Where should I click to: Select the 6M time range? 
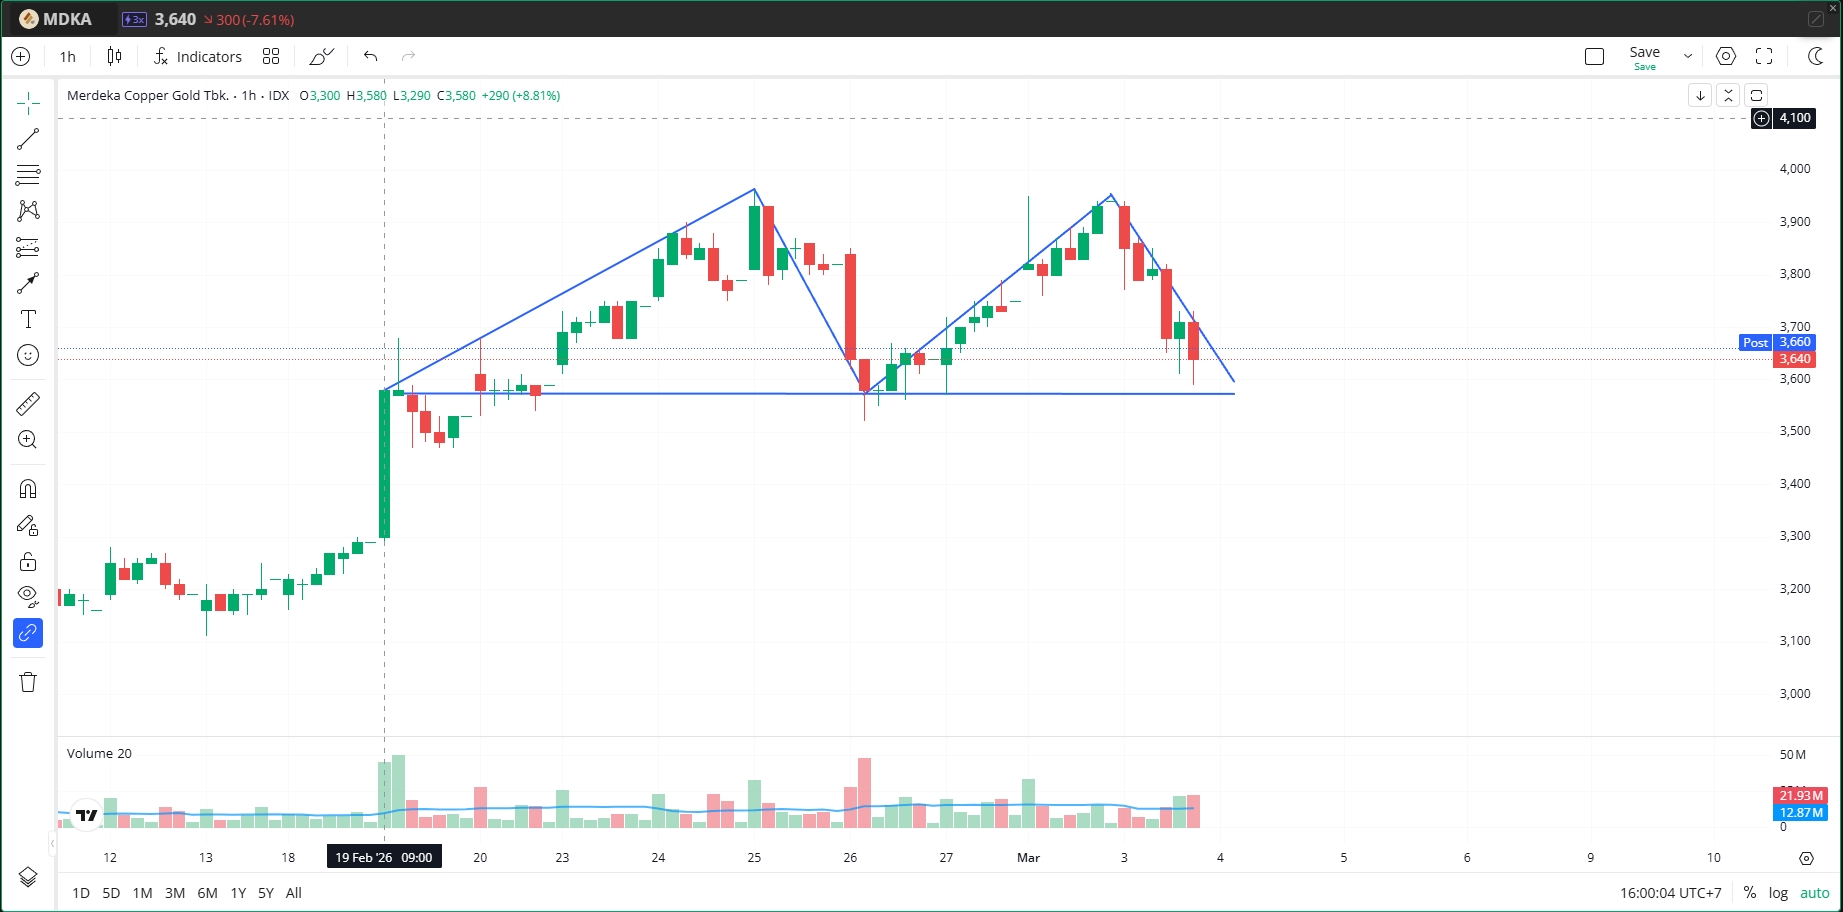[207, 893]
